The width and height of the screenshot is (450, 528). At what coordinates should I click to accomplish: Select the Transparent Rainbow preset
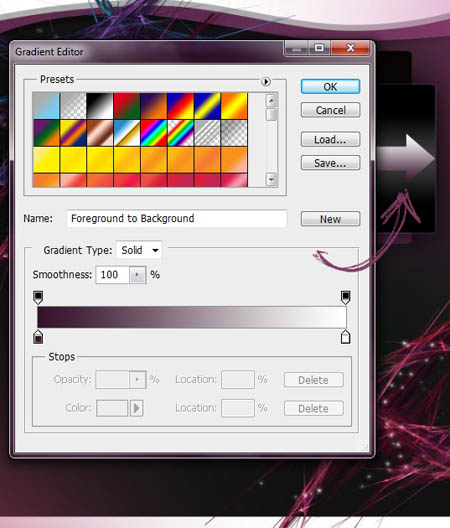181,133
